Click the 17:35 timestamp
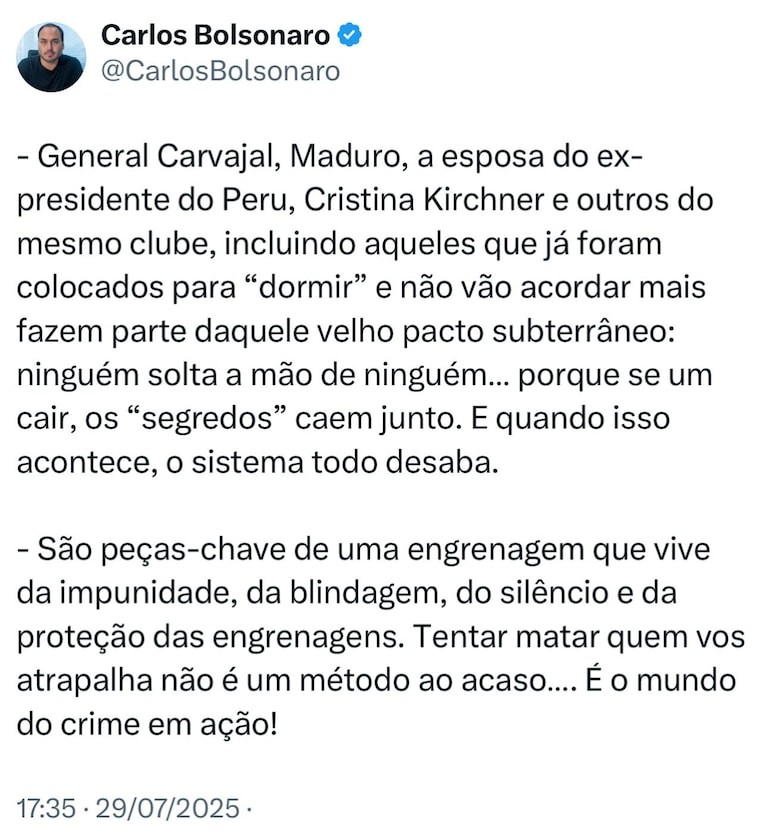768x839 pixels. (47, 808)
